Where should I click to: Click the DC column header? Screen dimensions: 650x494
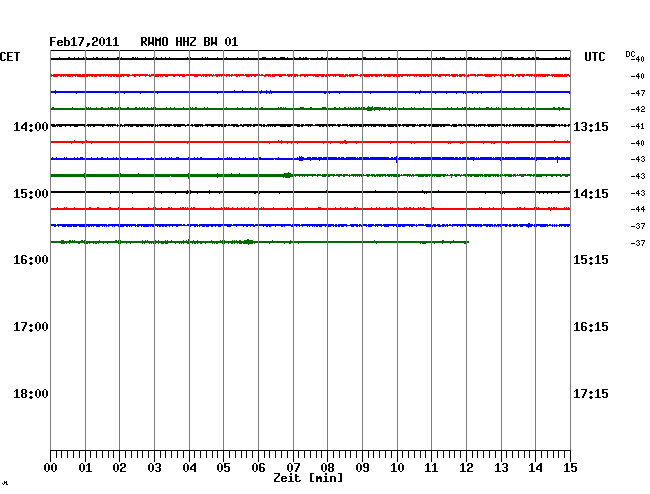(x=630, y=54)
